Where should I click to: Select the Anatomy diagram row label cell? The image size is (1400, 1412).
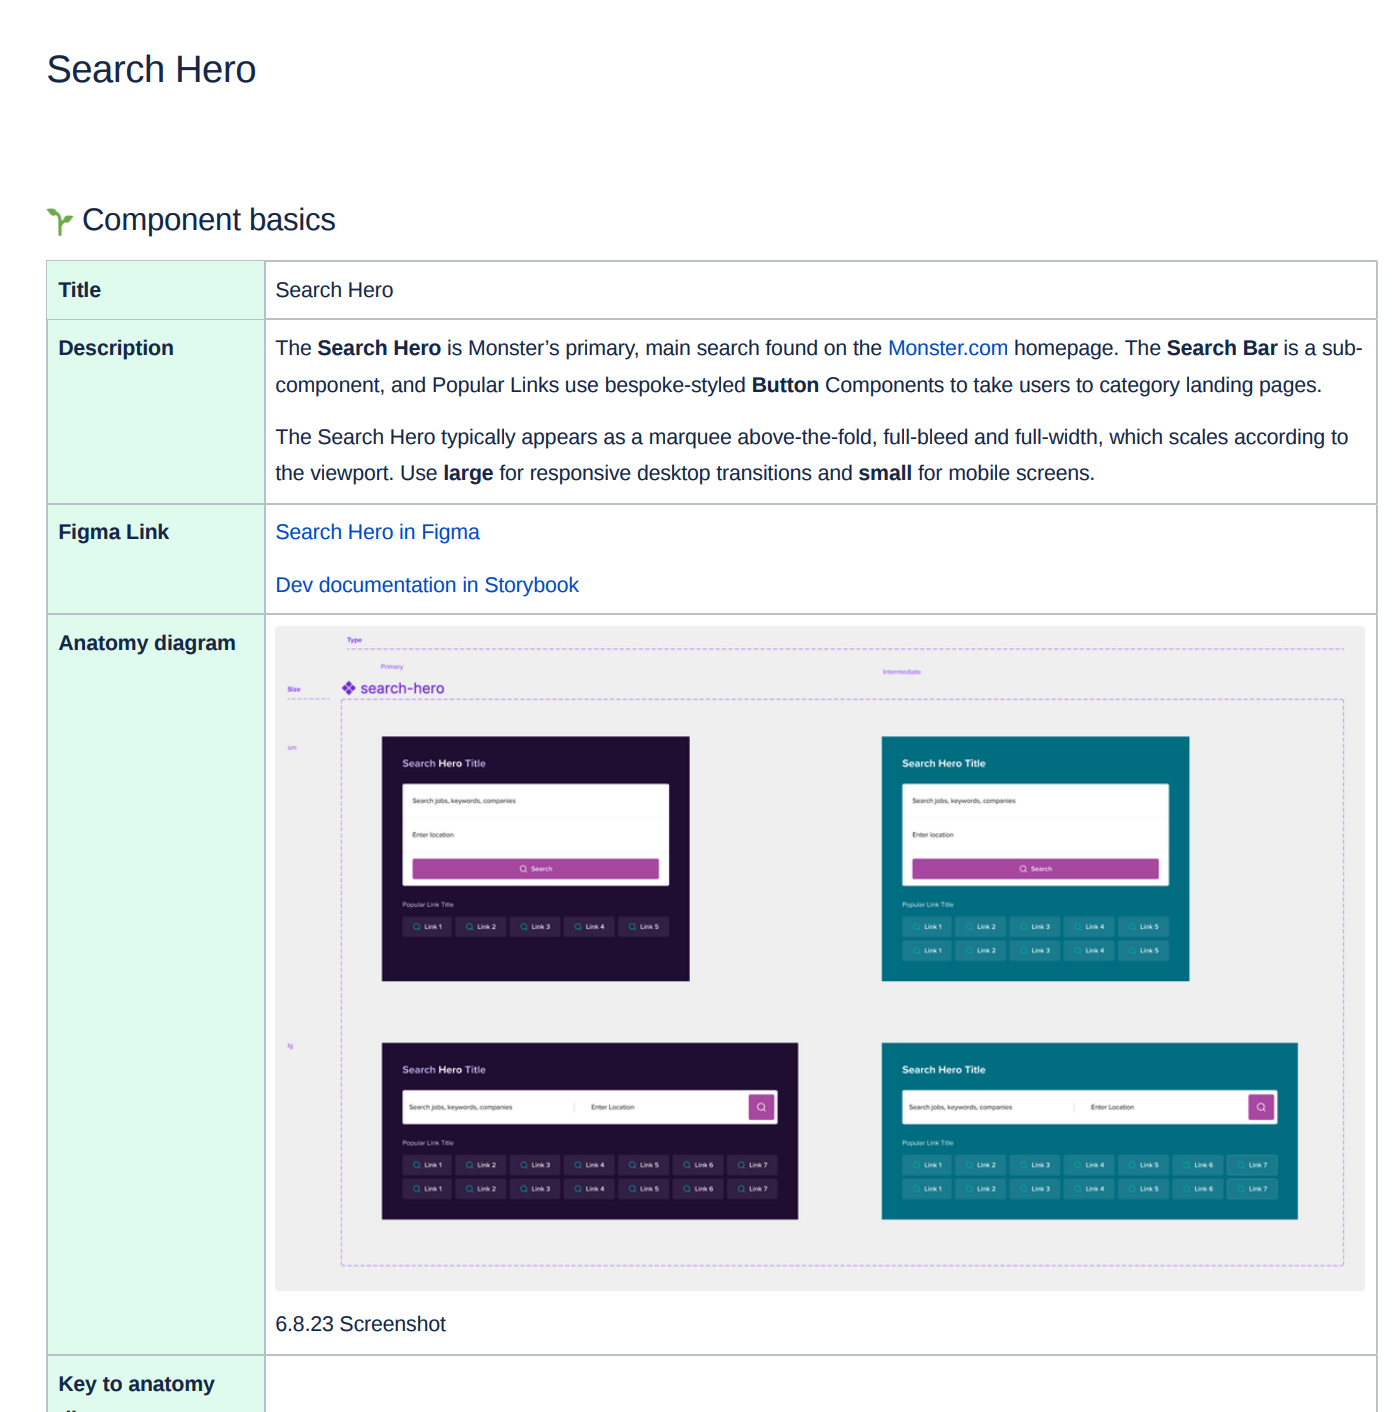coord(156,985)
